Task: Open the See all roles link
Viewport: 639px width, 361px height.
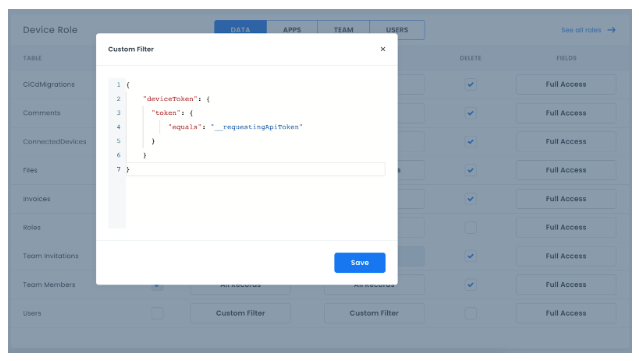Action: click(581, 30)
